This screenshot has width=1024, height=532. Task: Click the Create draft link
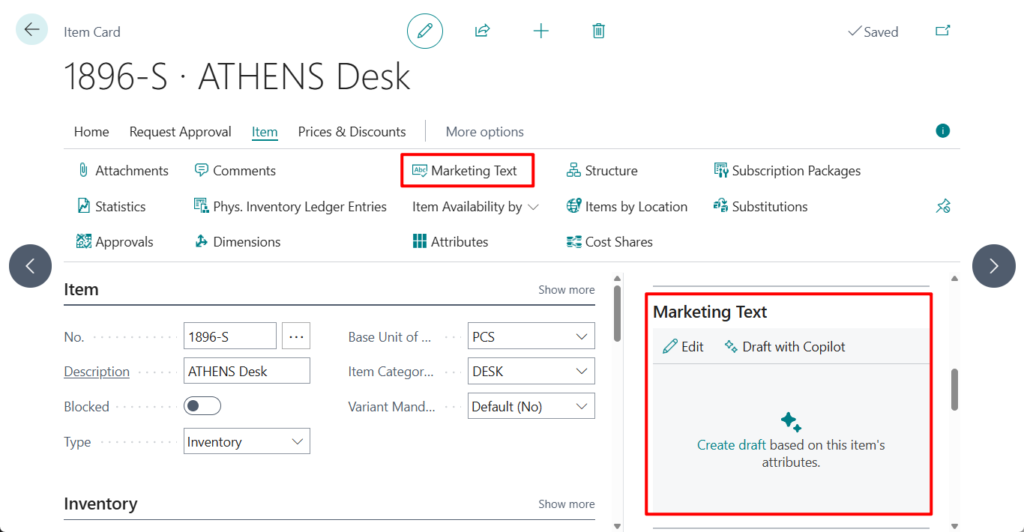tap(730, 445)
